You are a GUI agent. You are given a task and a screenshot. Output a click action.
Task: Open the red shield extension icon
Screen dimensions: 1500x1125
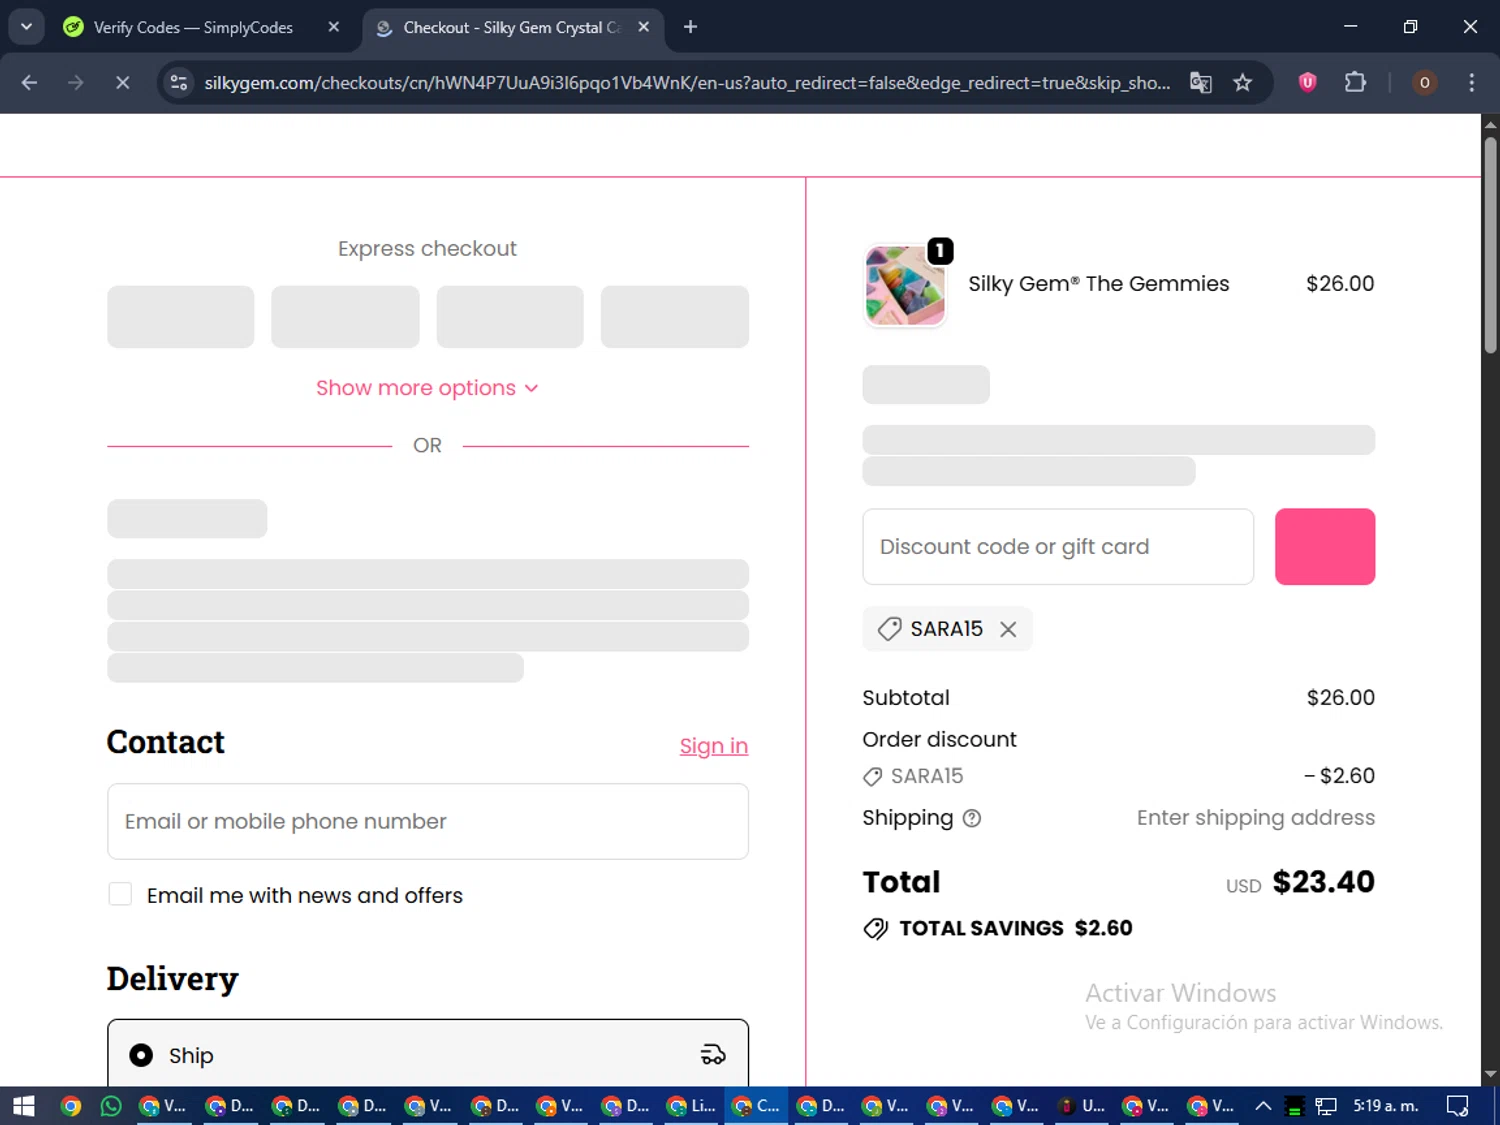click(x=1307, y=83)
